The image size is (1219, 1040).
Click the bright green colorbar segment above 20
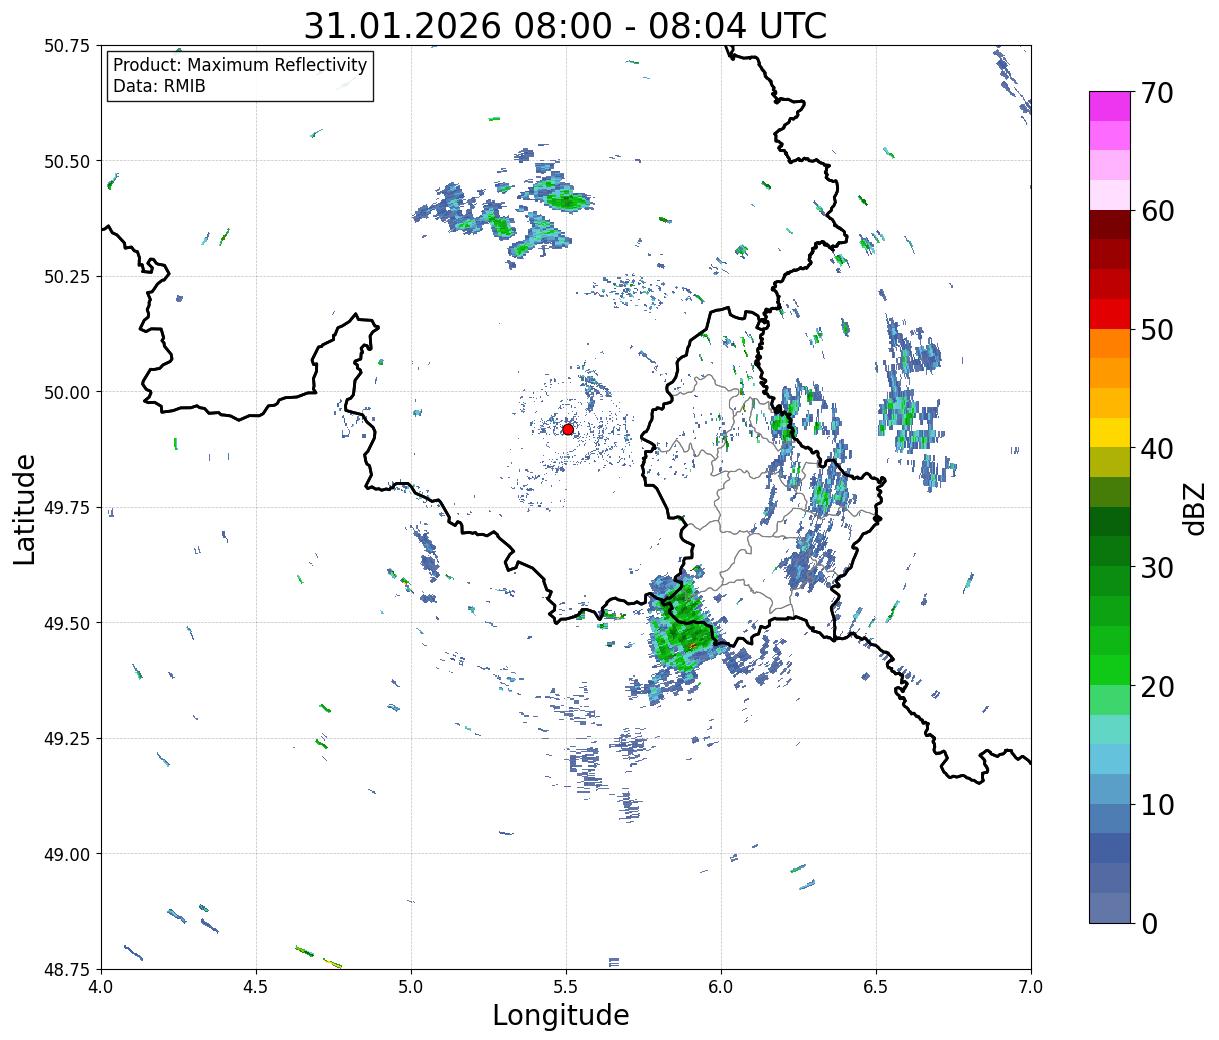1110,669
